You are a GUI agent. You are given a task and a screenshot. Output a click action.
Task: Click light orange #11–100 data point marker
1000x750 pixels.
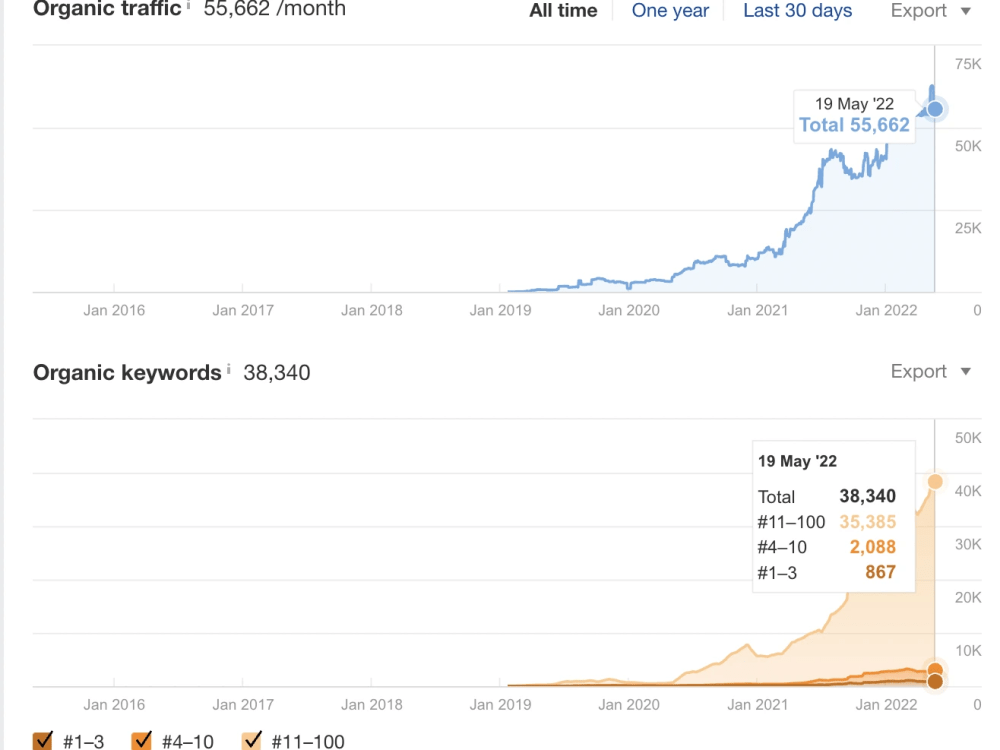pyautogui.click(x=935, y=482)
